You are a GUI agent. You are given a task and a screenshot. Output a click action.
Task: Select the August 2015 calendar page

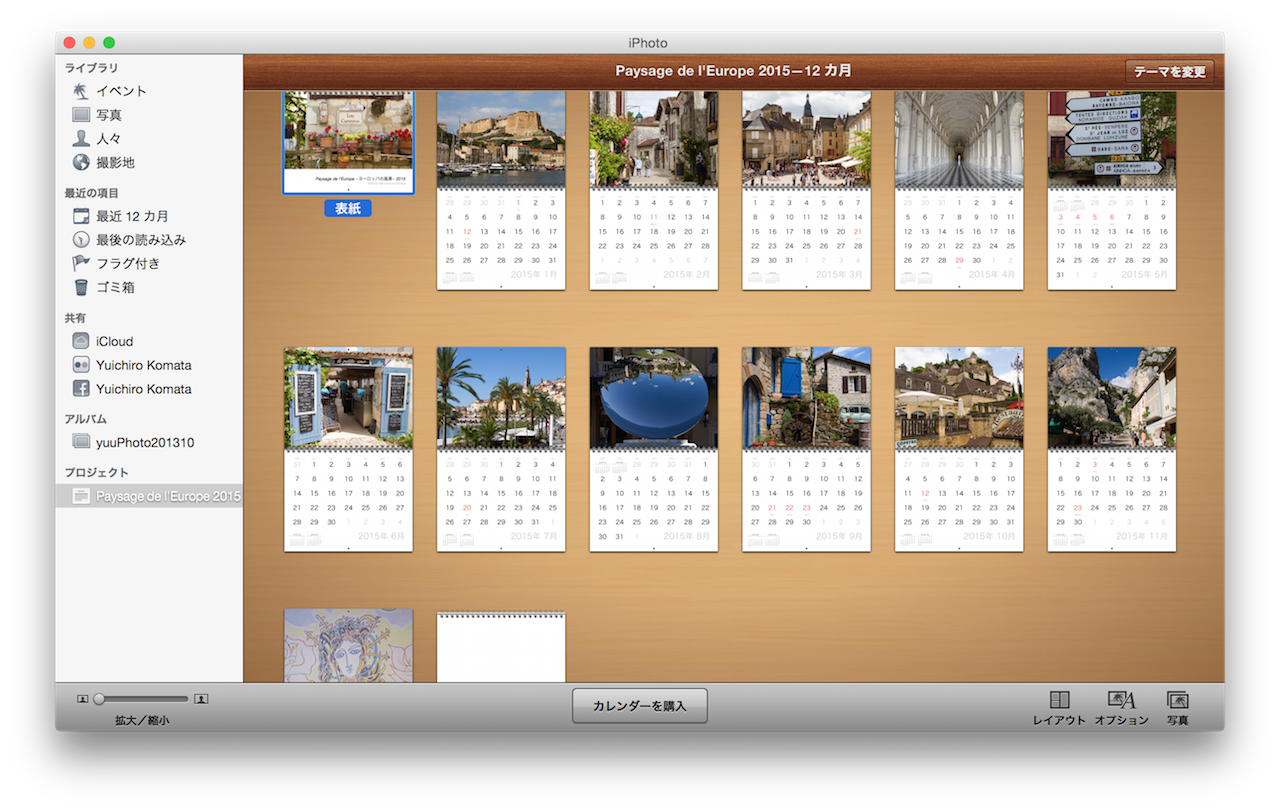pos(654,449)
